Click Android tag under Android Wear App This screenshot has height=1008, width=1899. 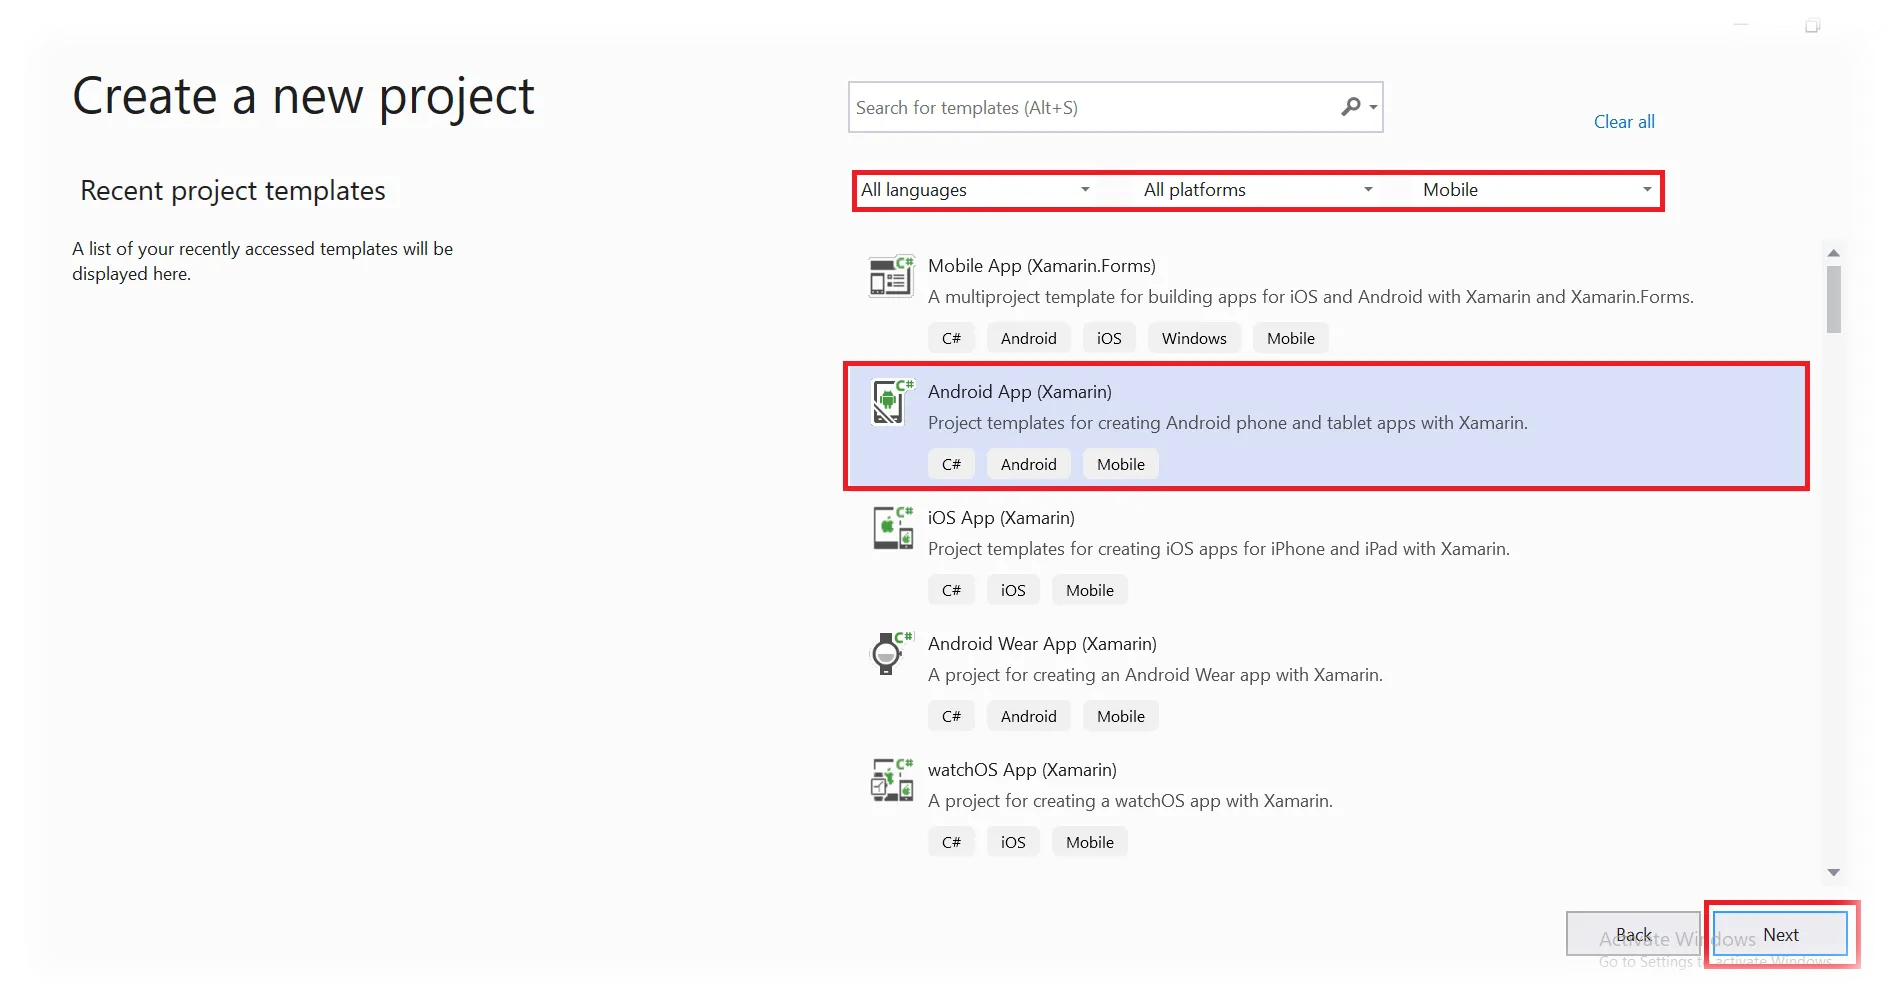(x=1028, y=716)
